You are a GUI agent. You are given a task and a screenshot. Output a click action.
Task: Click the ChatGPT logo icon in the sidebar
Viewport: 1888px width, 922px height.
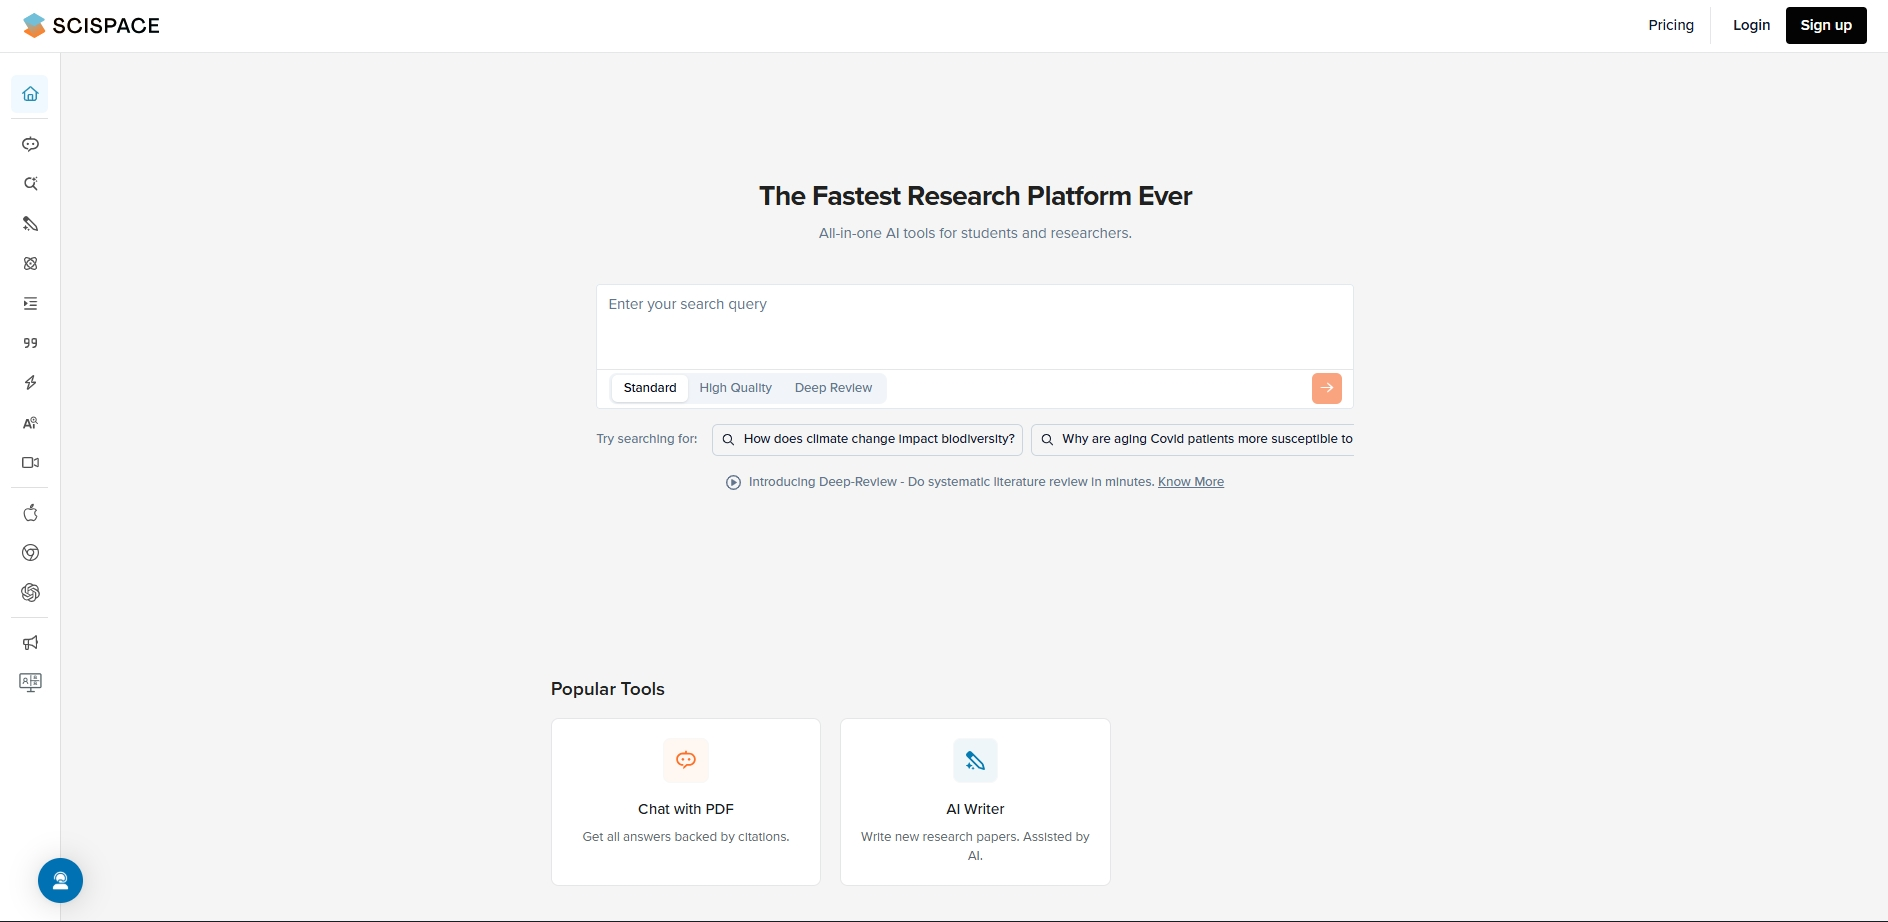[30, 593]
